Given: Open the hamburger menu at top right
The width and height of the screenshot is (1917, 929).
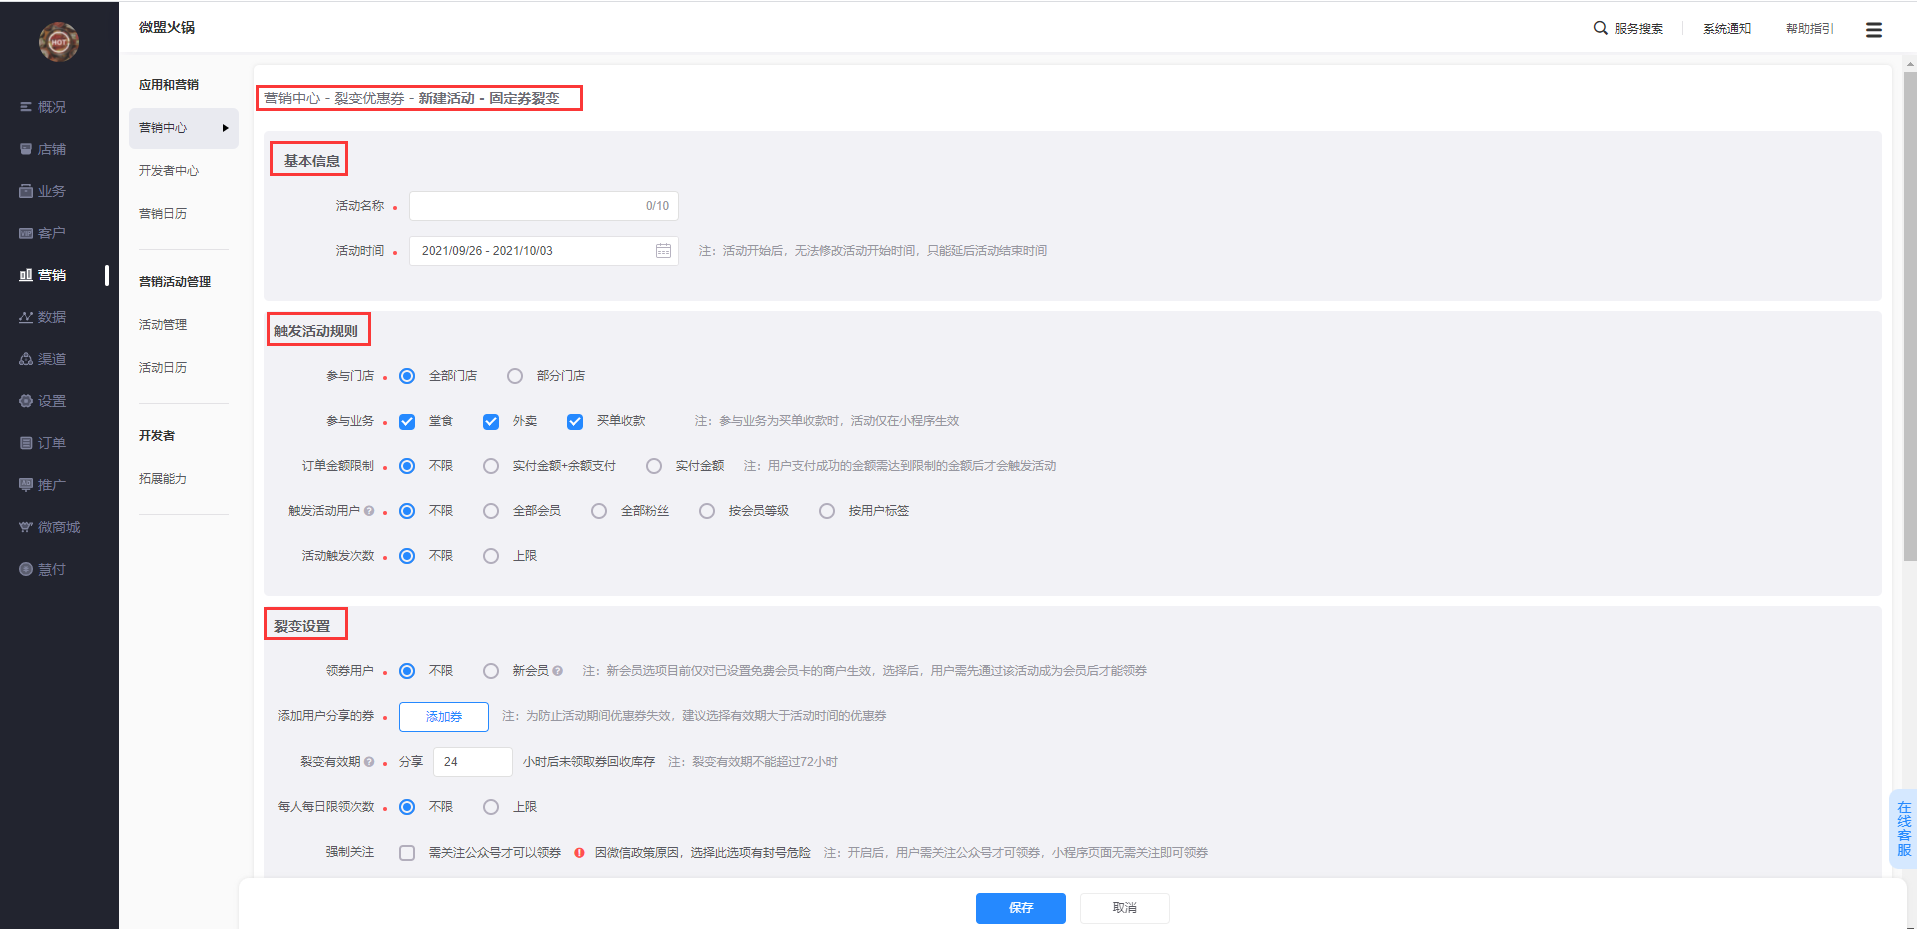Looking at the screenshot, I should 1873,30.
